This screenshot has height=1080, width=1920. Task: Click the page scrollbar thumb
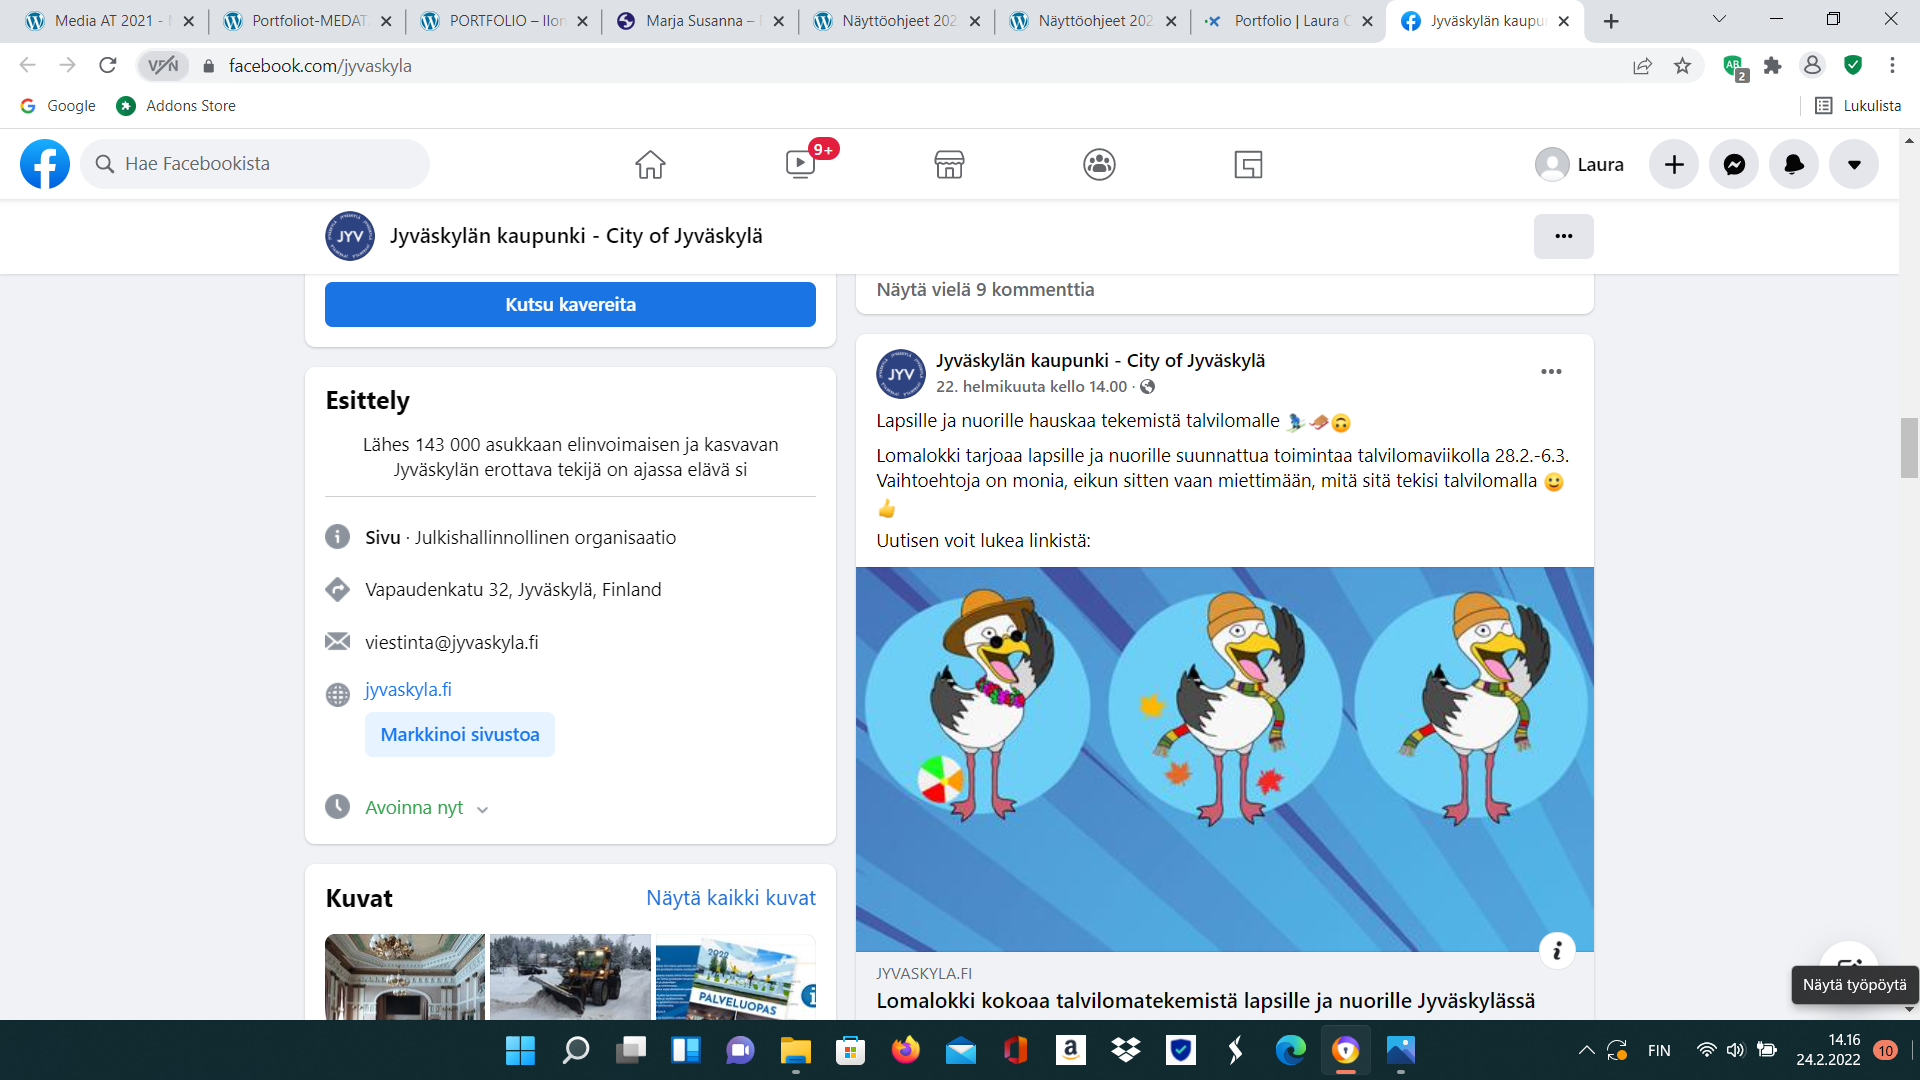click(1909, 448)
